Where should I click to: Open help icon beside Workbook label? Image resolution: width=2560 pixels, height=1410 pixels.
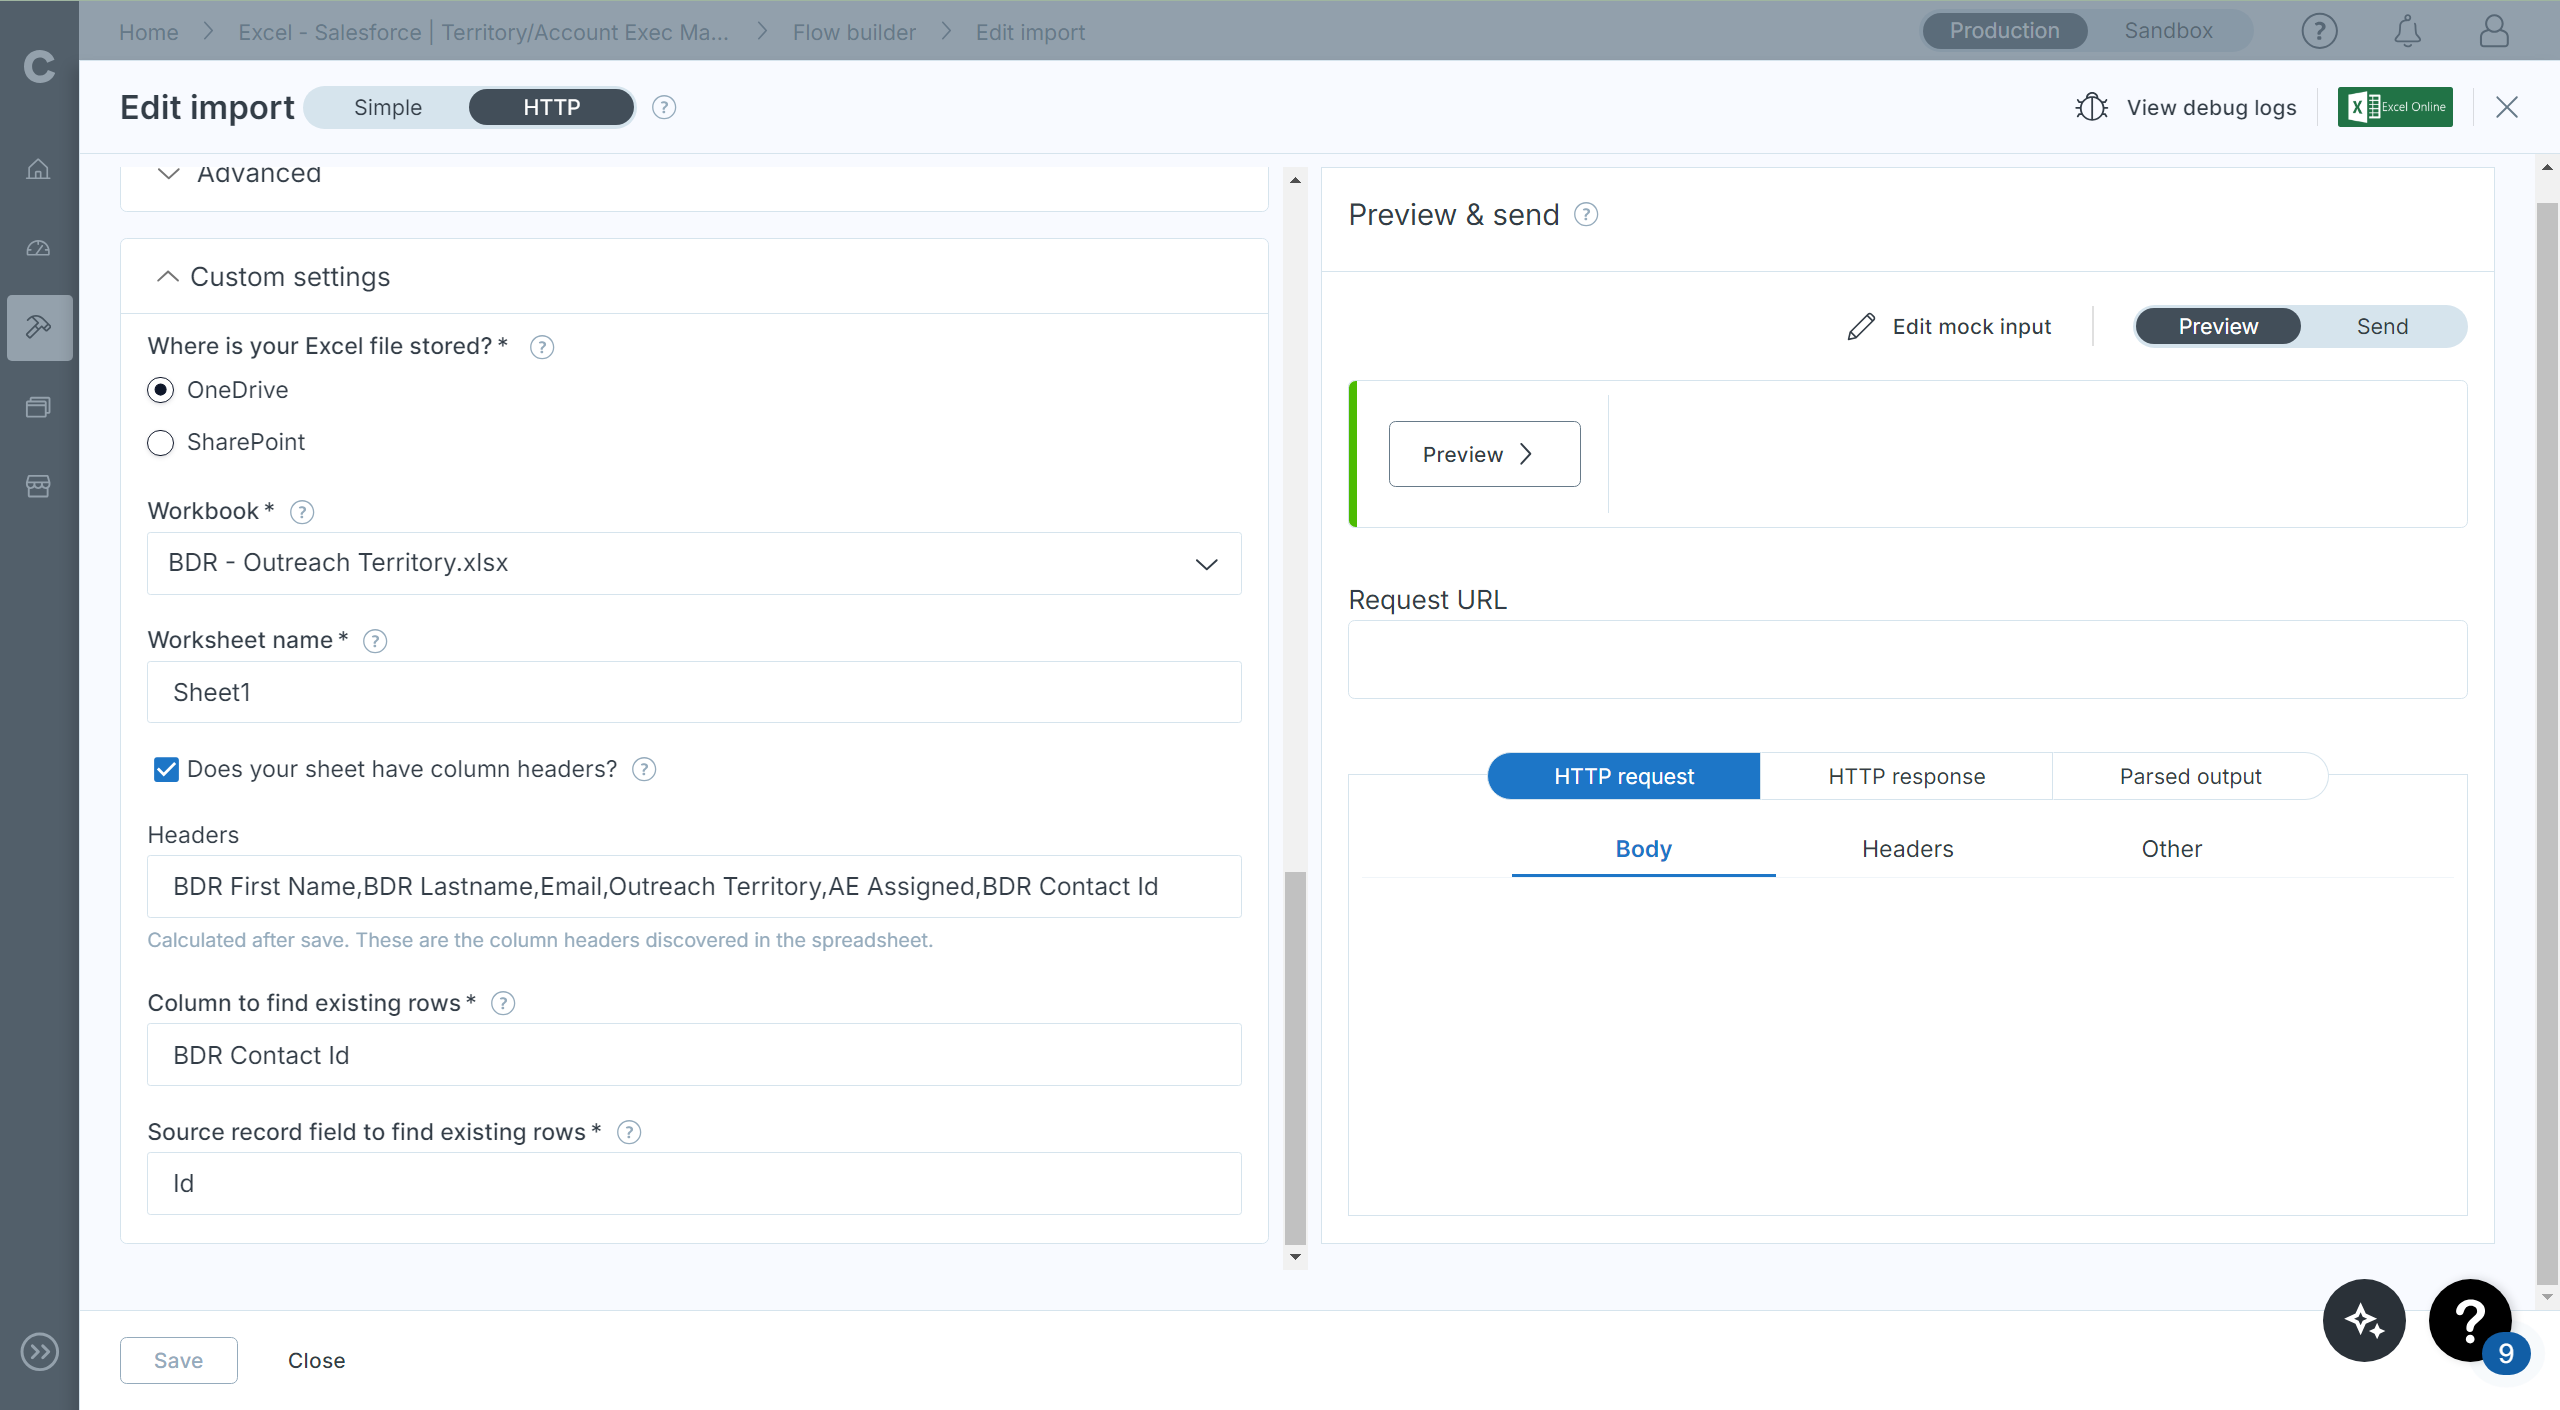(x=302, y=512)
